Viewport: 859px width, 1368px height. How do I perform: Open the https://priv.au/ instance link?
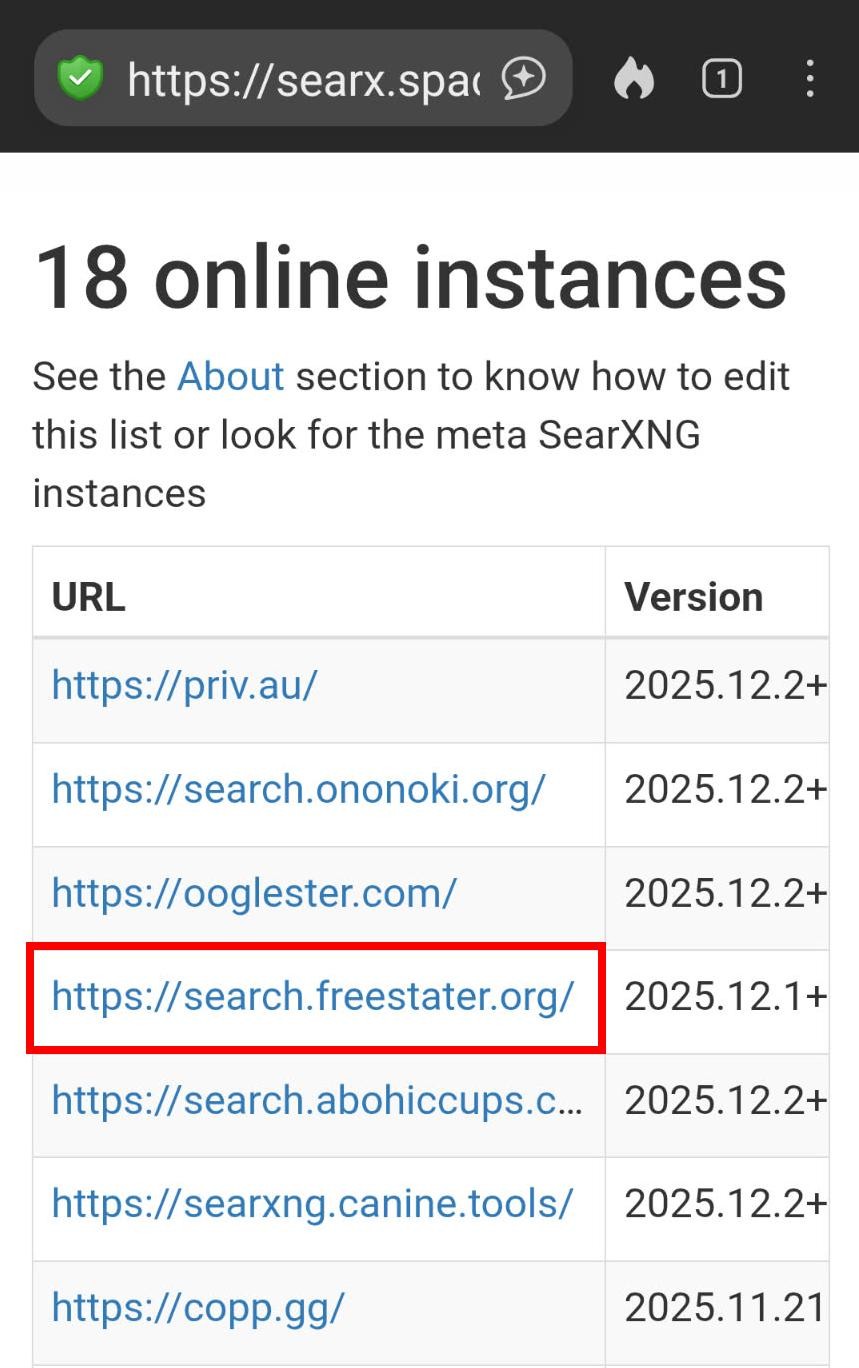click(x=185, y=685)
